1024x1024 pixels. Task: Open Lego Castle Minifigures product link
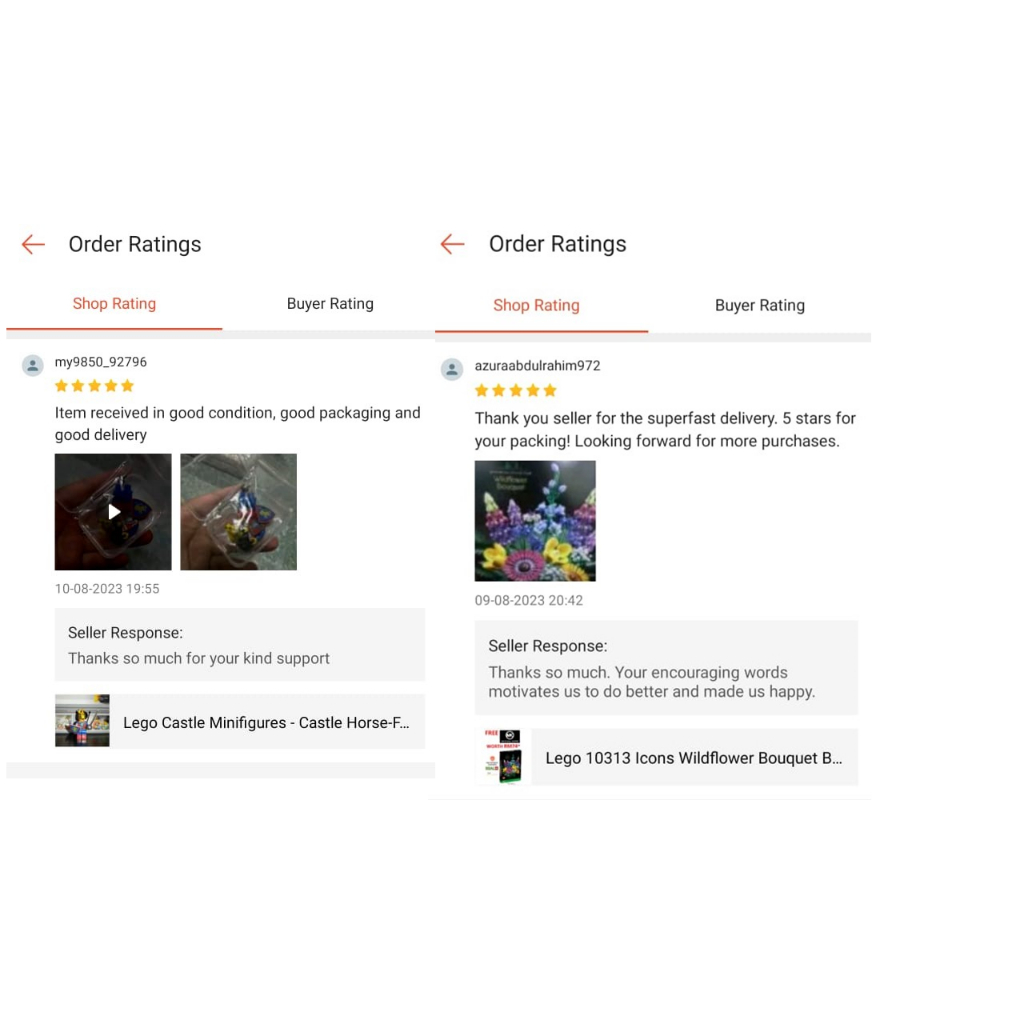click(x=266, y=722)
